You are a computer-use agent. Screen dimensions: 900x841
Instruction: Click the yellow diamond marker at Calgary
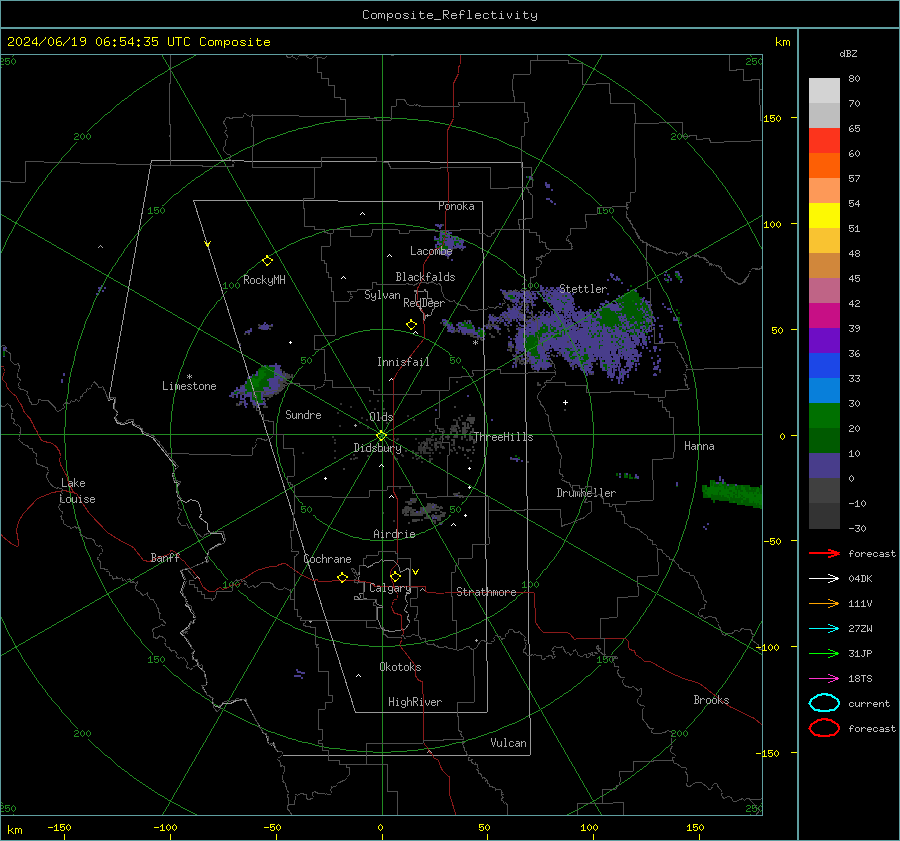click(x=395, y=576)
